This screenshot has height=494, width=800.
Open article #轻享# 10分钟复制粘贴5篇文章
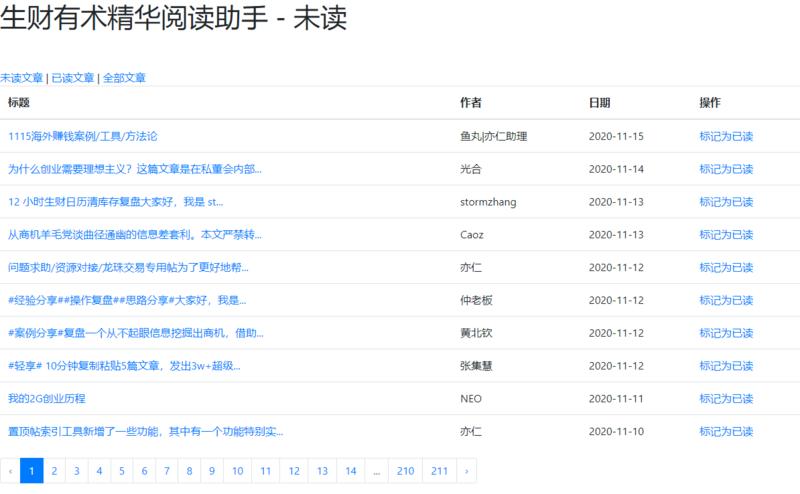click(x=124, y=365)
